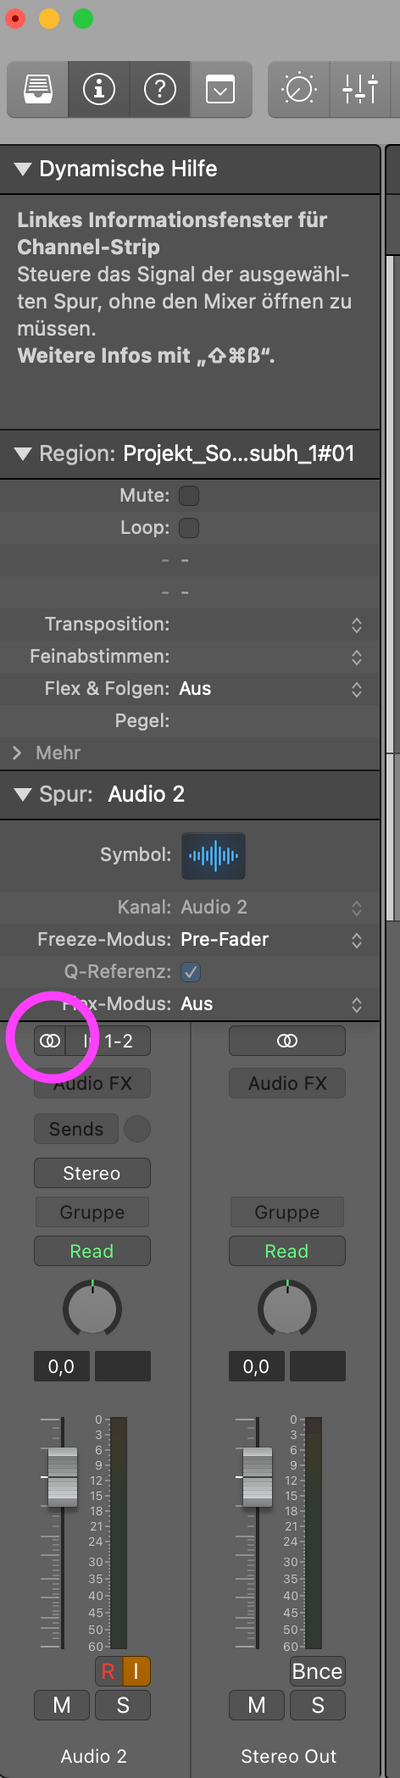Open Smart Controls knob icon
Image resolution: width=400 pixels, height=1778 pixels.
point(299,90)
